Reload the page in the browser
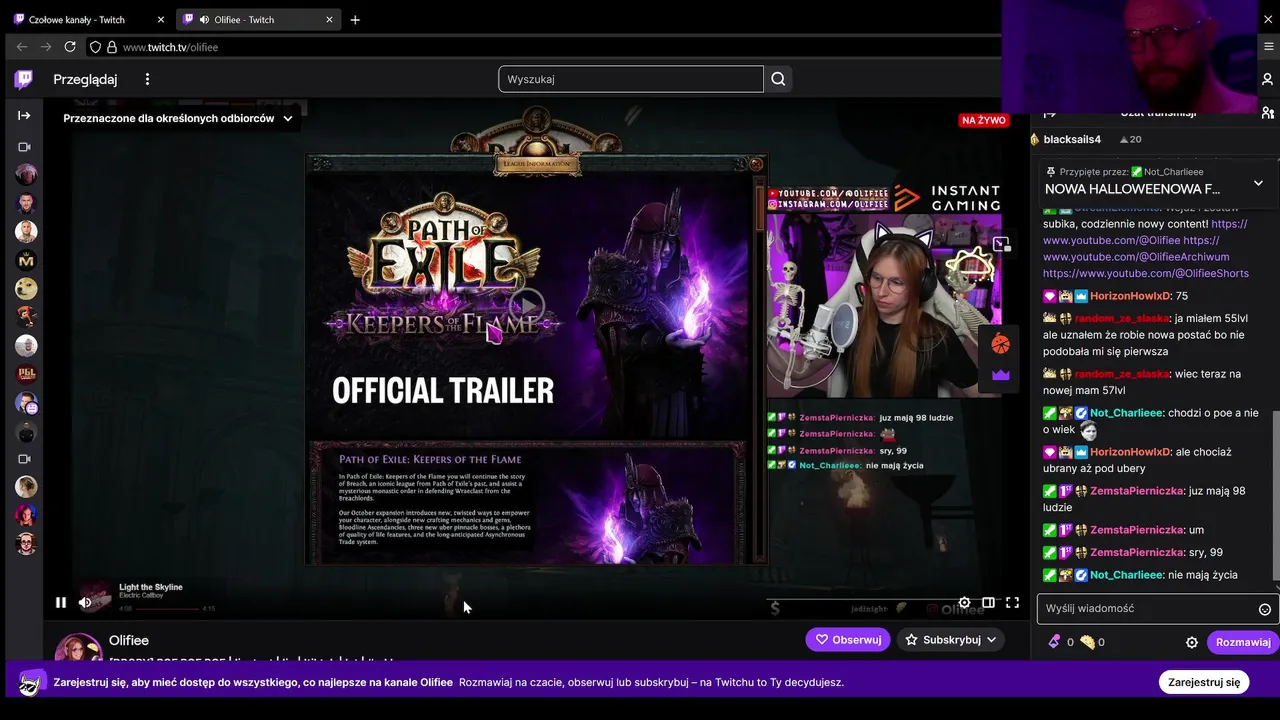This screenshot has height=720, width=1280. coord(70,47)
